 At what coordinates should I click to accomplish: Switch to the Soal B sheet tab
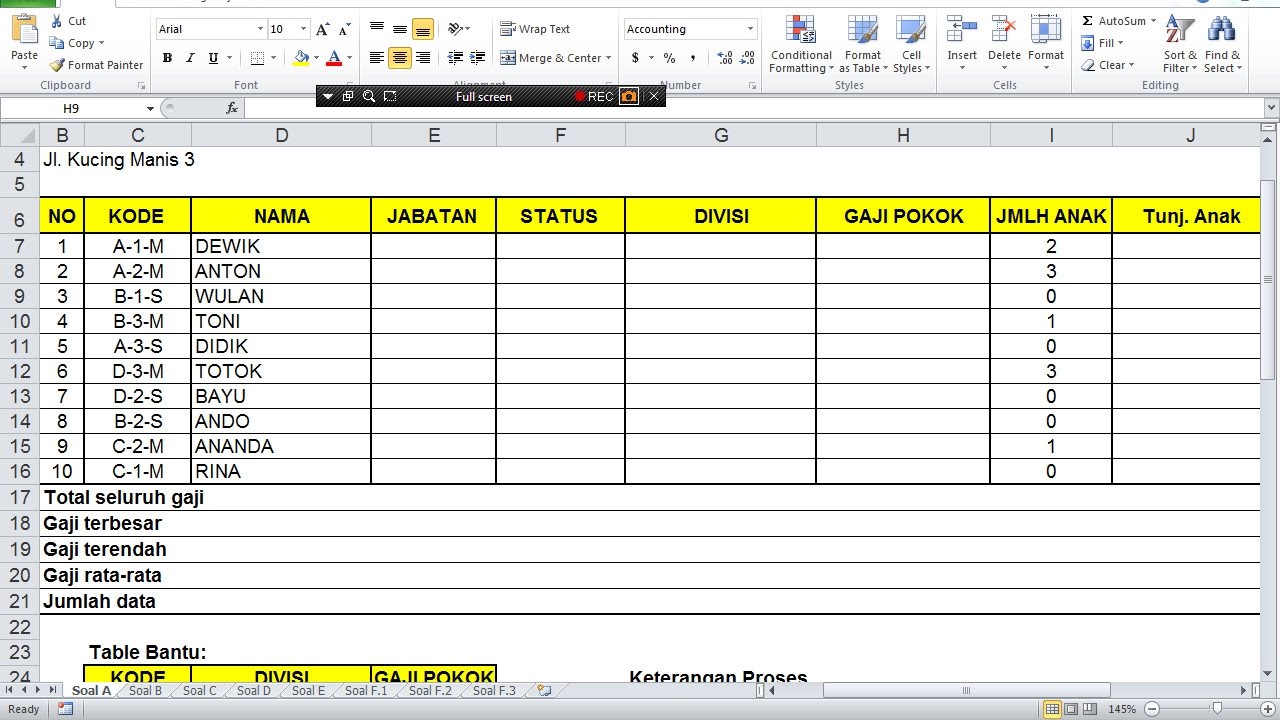pos(145,691)
